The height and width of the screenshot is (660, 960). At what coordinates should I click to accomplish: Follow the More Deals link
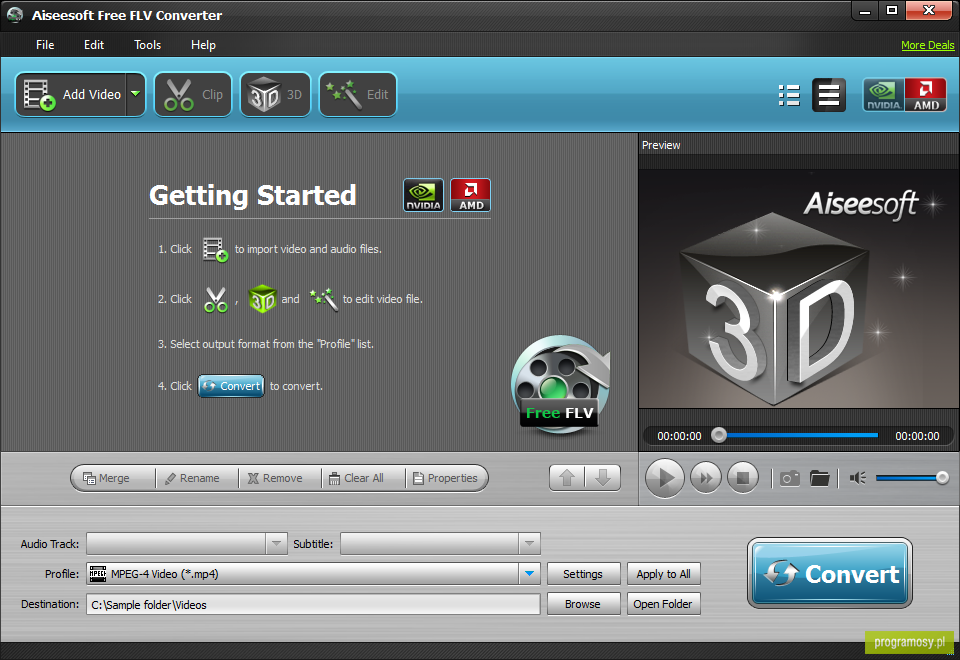click(x=928, y=45)
